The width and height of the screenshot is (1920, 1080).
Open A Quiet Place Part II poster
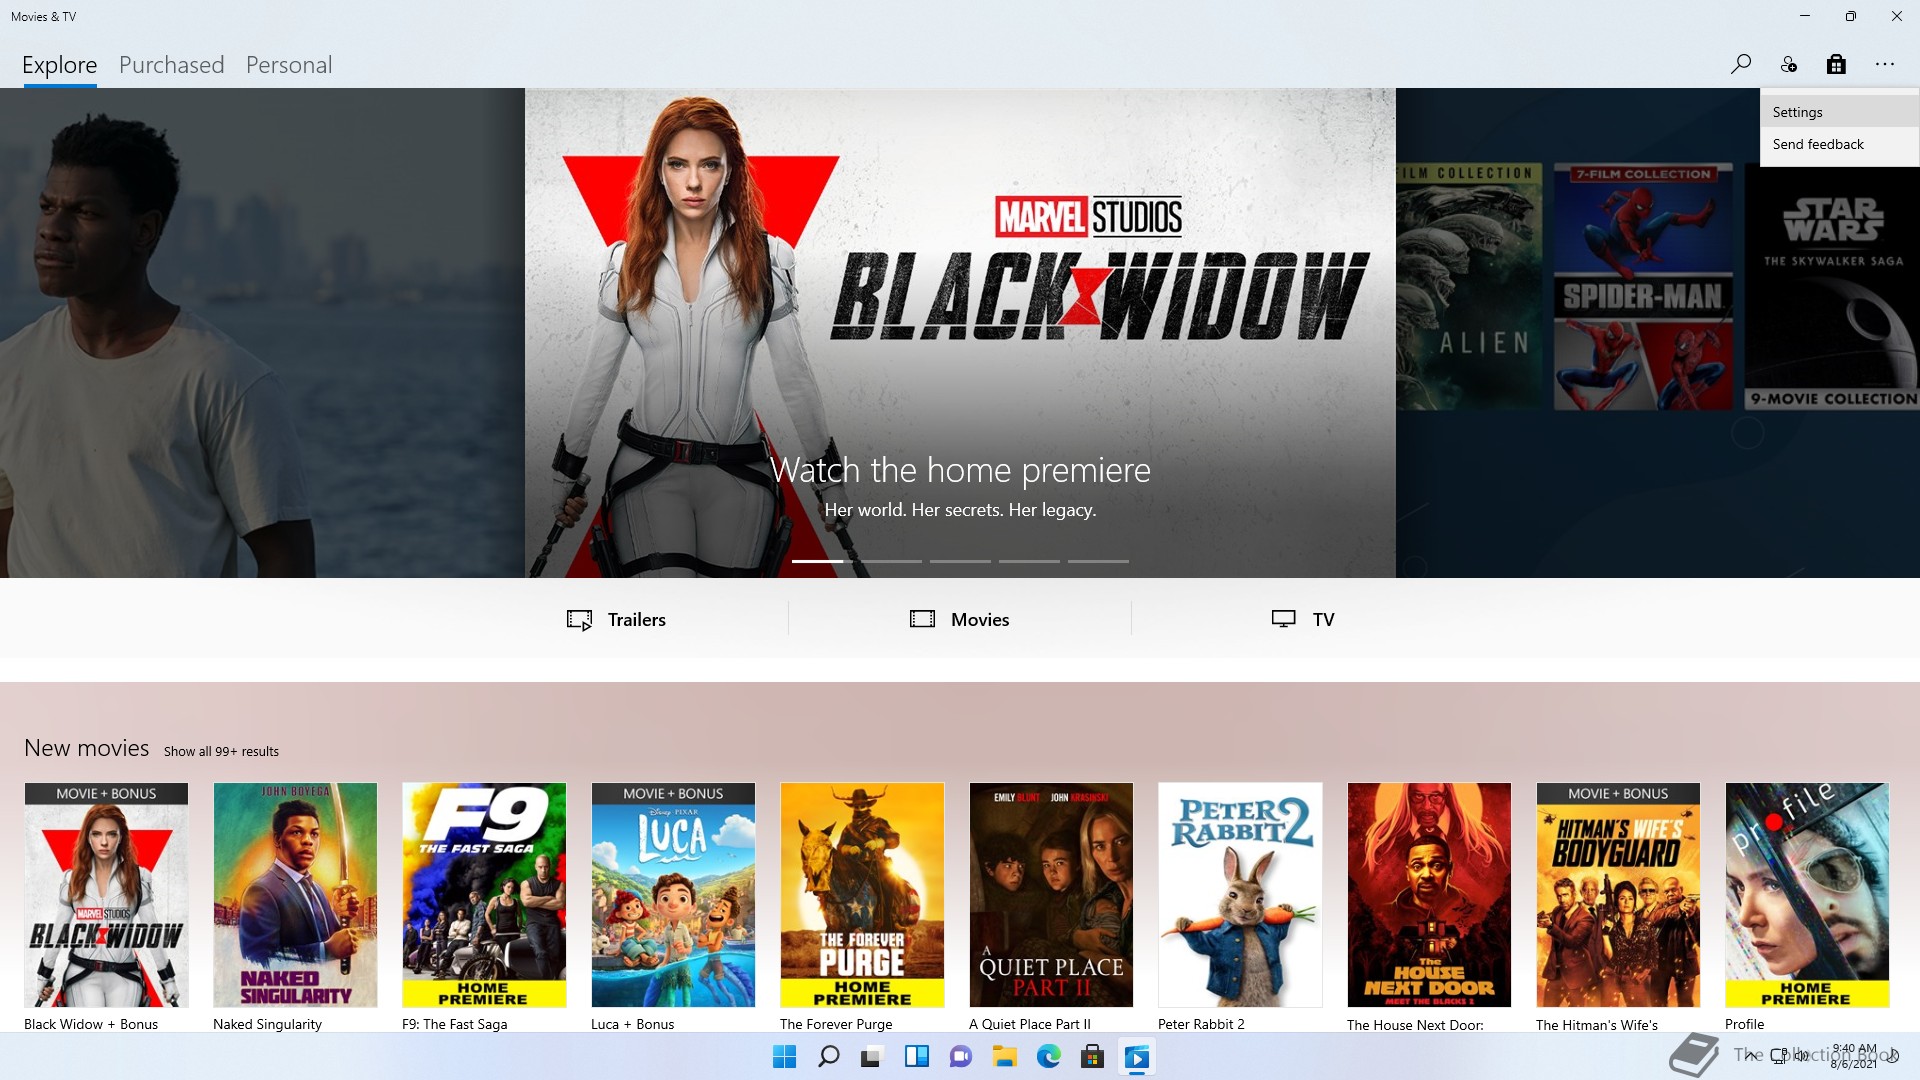coord(1051,895)
